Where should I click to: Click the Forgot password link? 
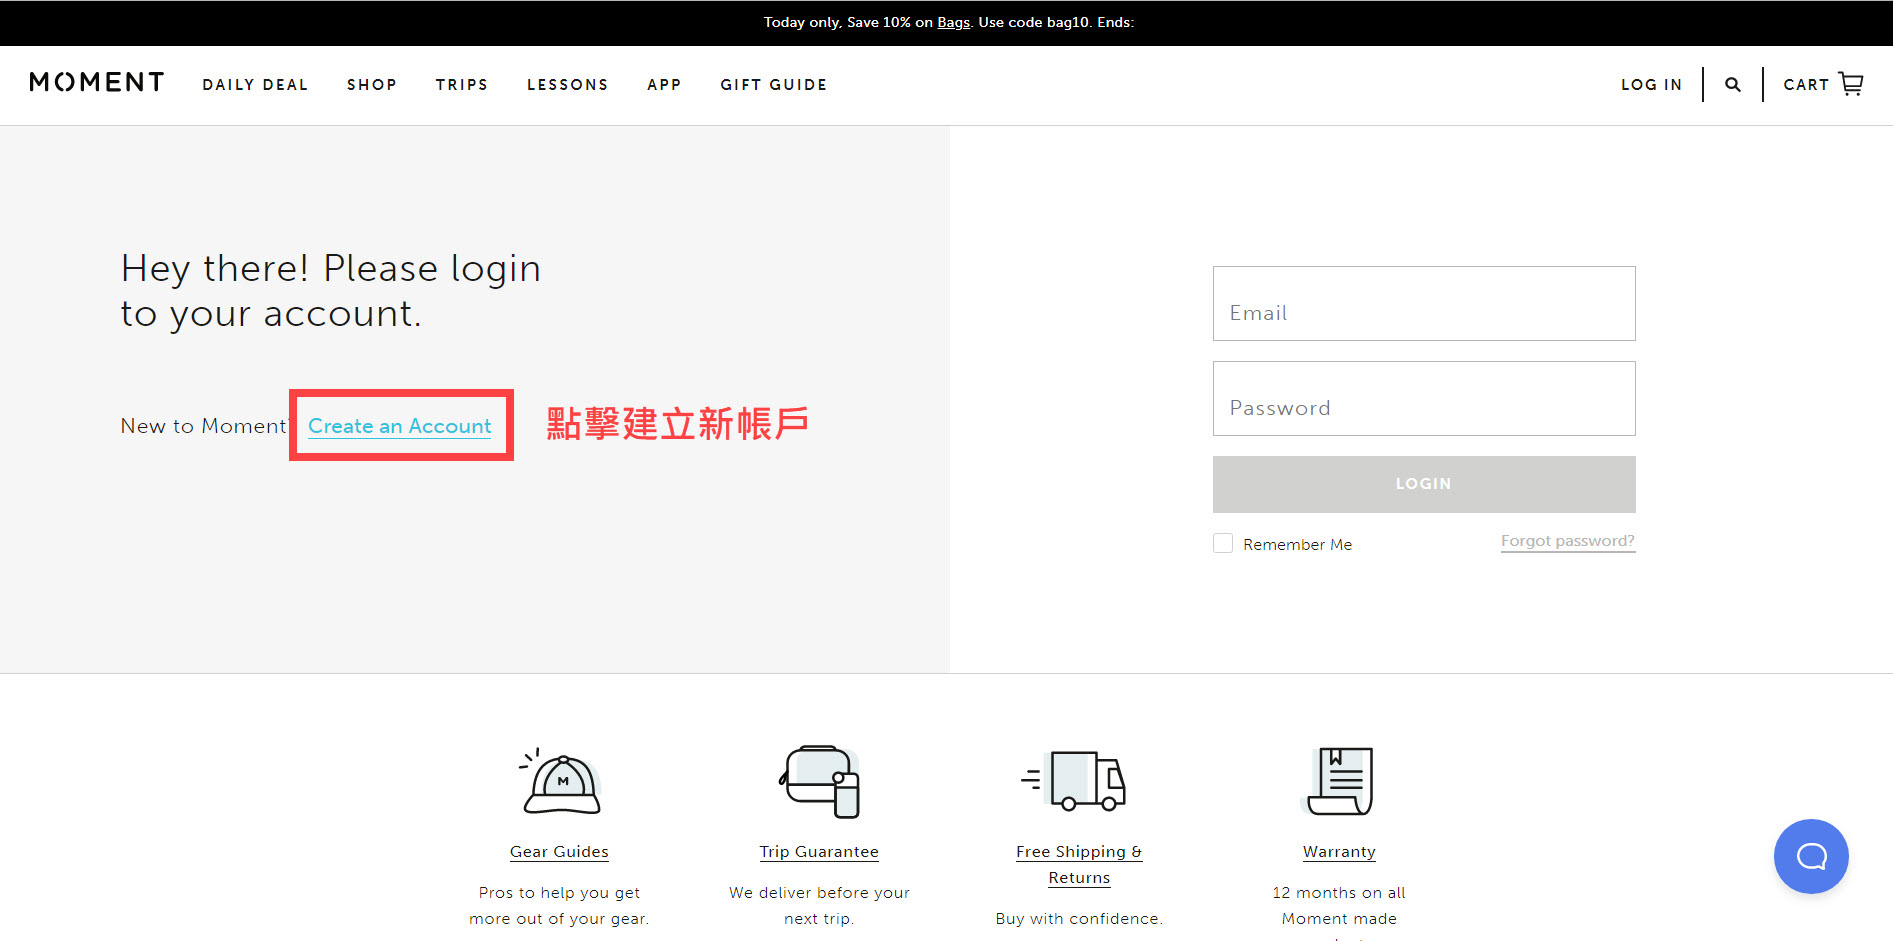pos(1567,541)
